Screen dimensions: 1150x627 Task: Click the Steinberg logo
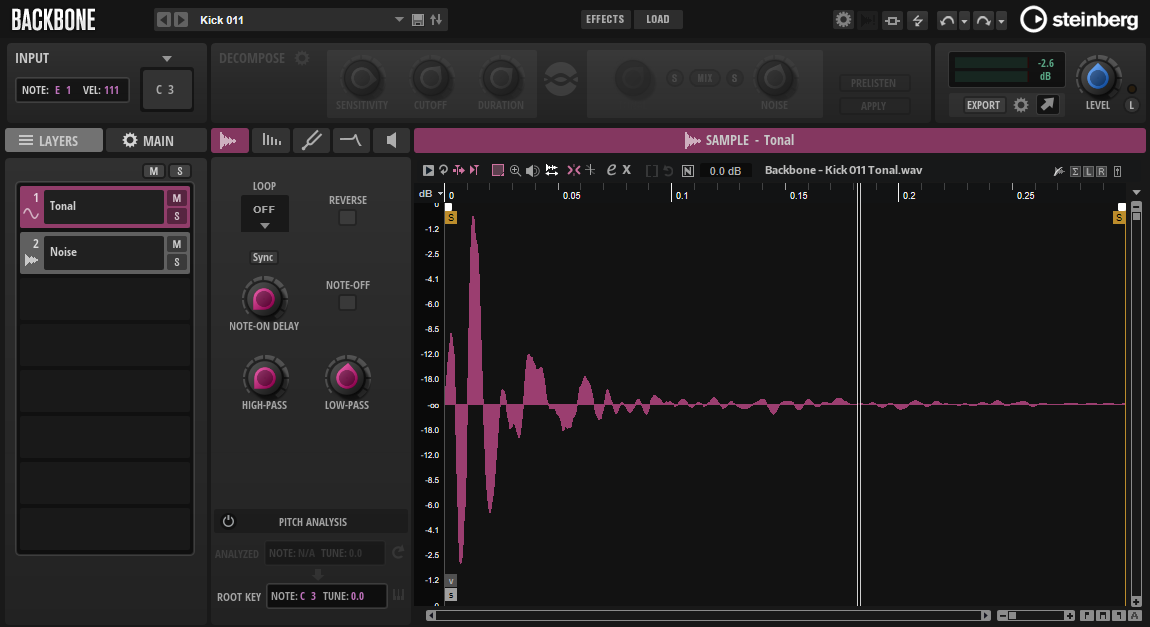click(x=1079, y=20)
